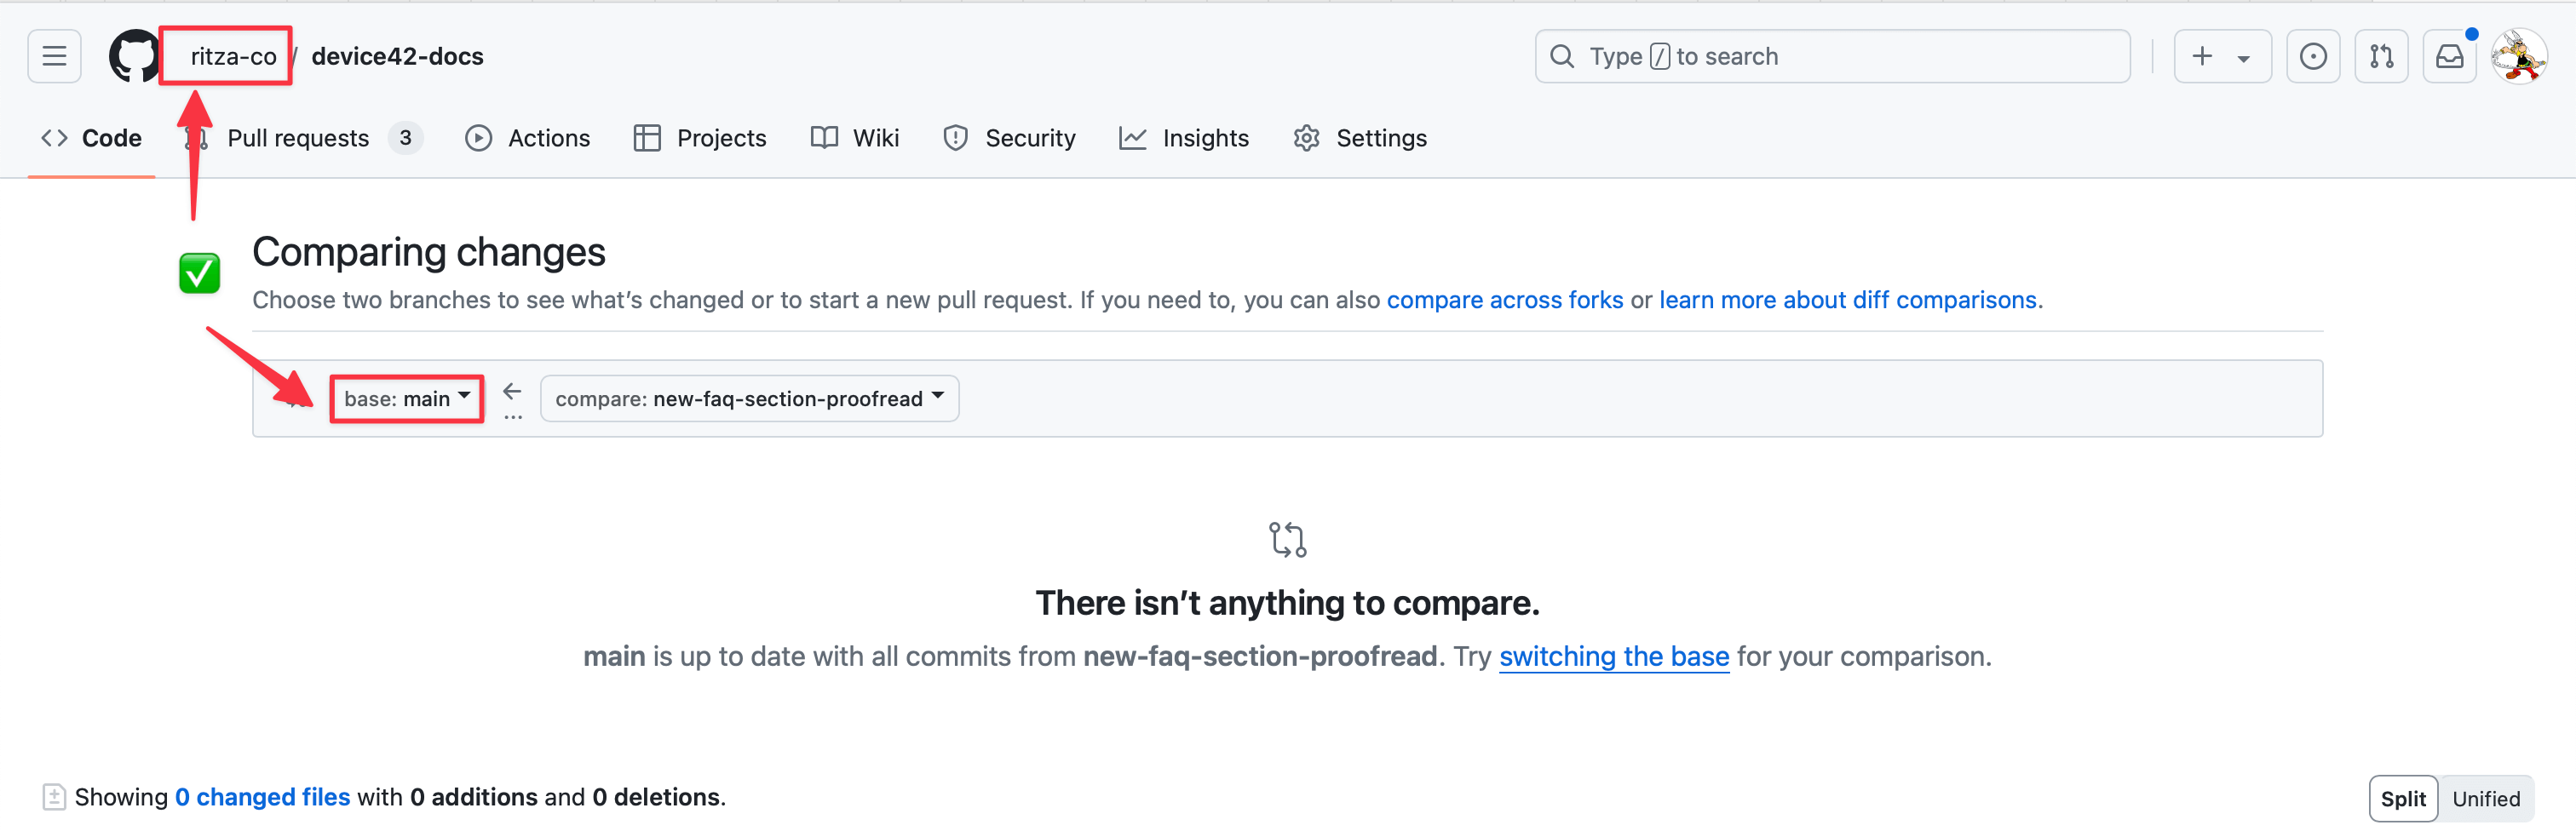Focus the 'Type / to search' field
Image resolution: width=2576 pixels, height=831 pixels.
(x=1832, y=56)
